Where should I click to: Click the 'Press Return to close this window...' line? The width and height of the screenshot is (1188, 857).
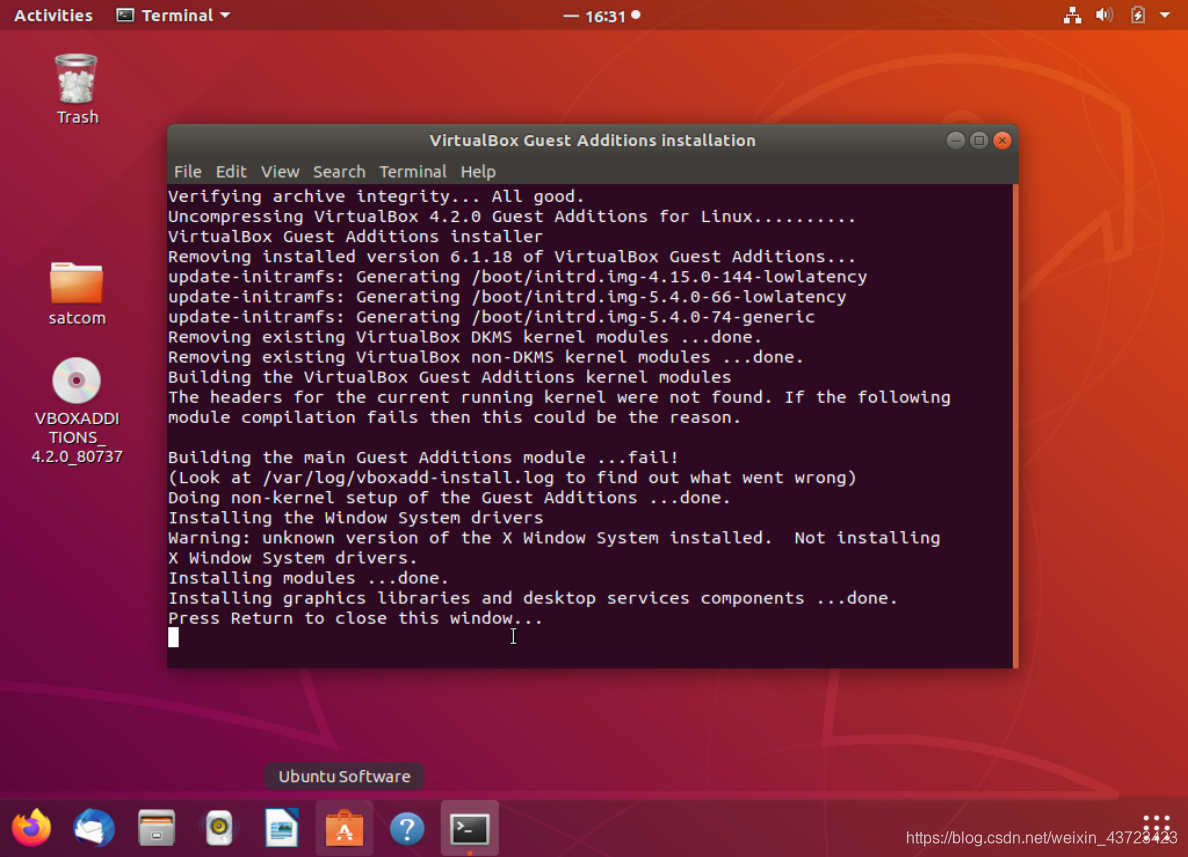(355, 618)
